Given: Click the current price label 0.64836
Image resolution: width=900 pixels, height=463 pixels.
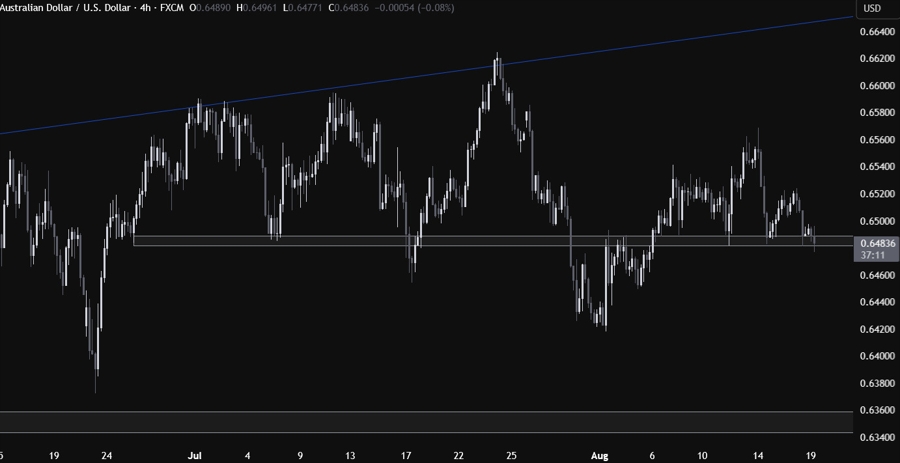Looking at the screenshot, I should 877,243.
